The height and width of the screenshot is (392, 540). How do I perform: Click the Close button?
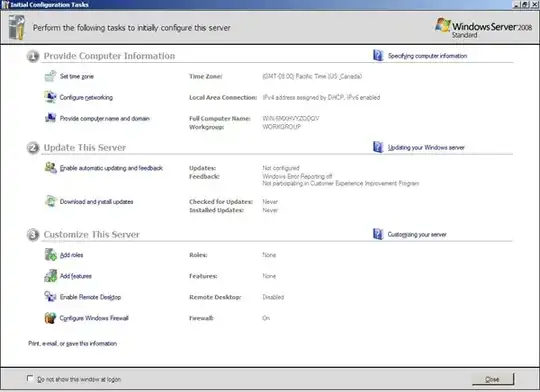(492, 379)
